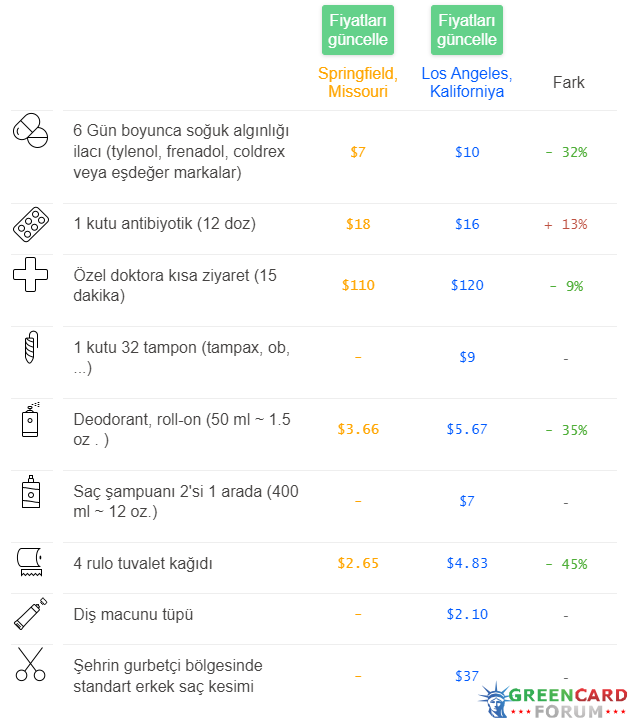
Task: Open the Springfield, Missouri city link
Action: pos(358,82)
